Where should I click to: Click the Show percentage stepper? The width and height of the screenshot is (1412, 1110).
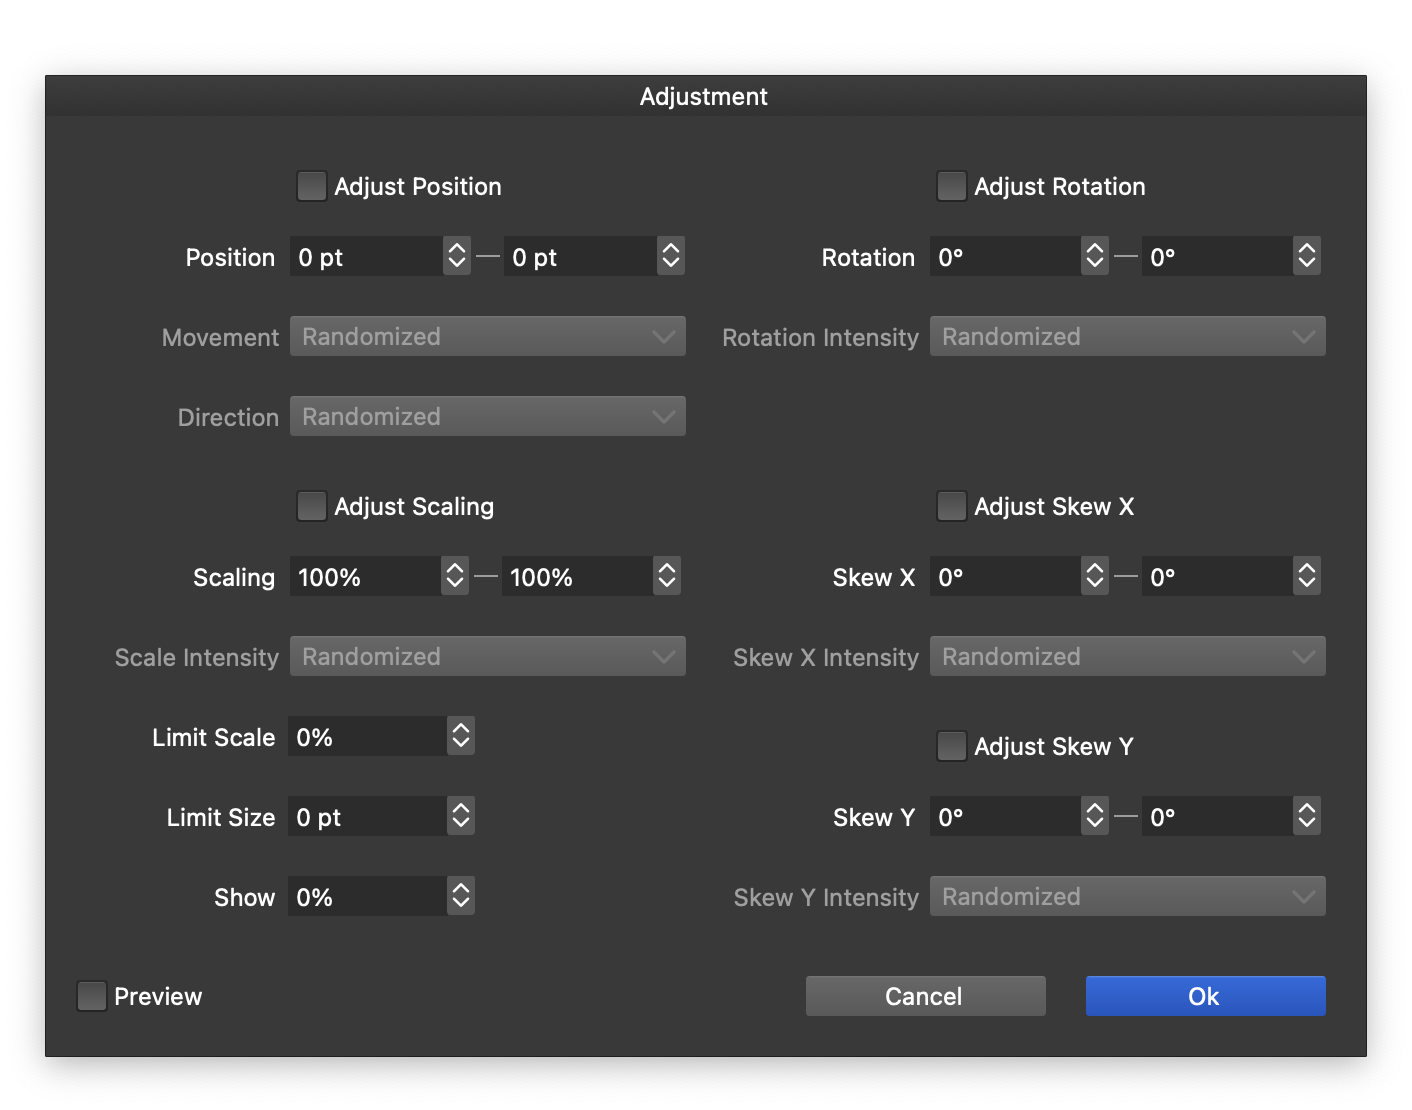pyautogui.click(x=460, y=897)
